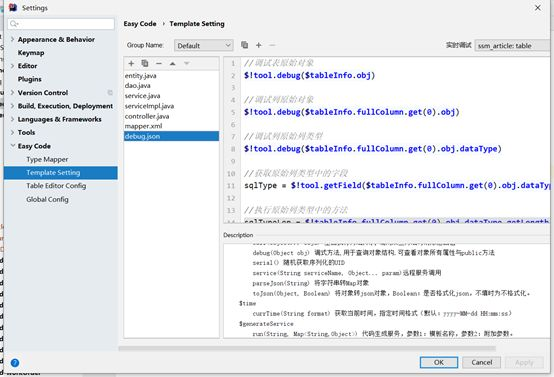Select the debug.json template
This screenshot has width=554, height=377.
[171, 136]
